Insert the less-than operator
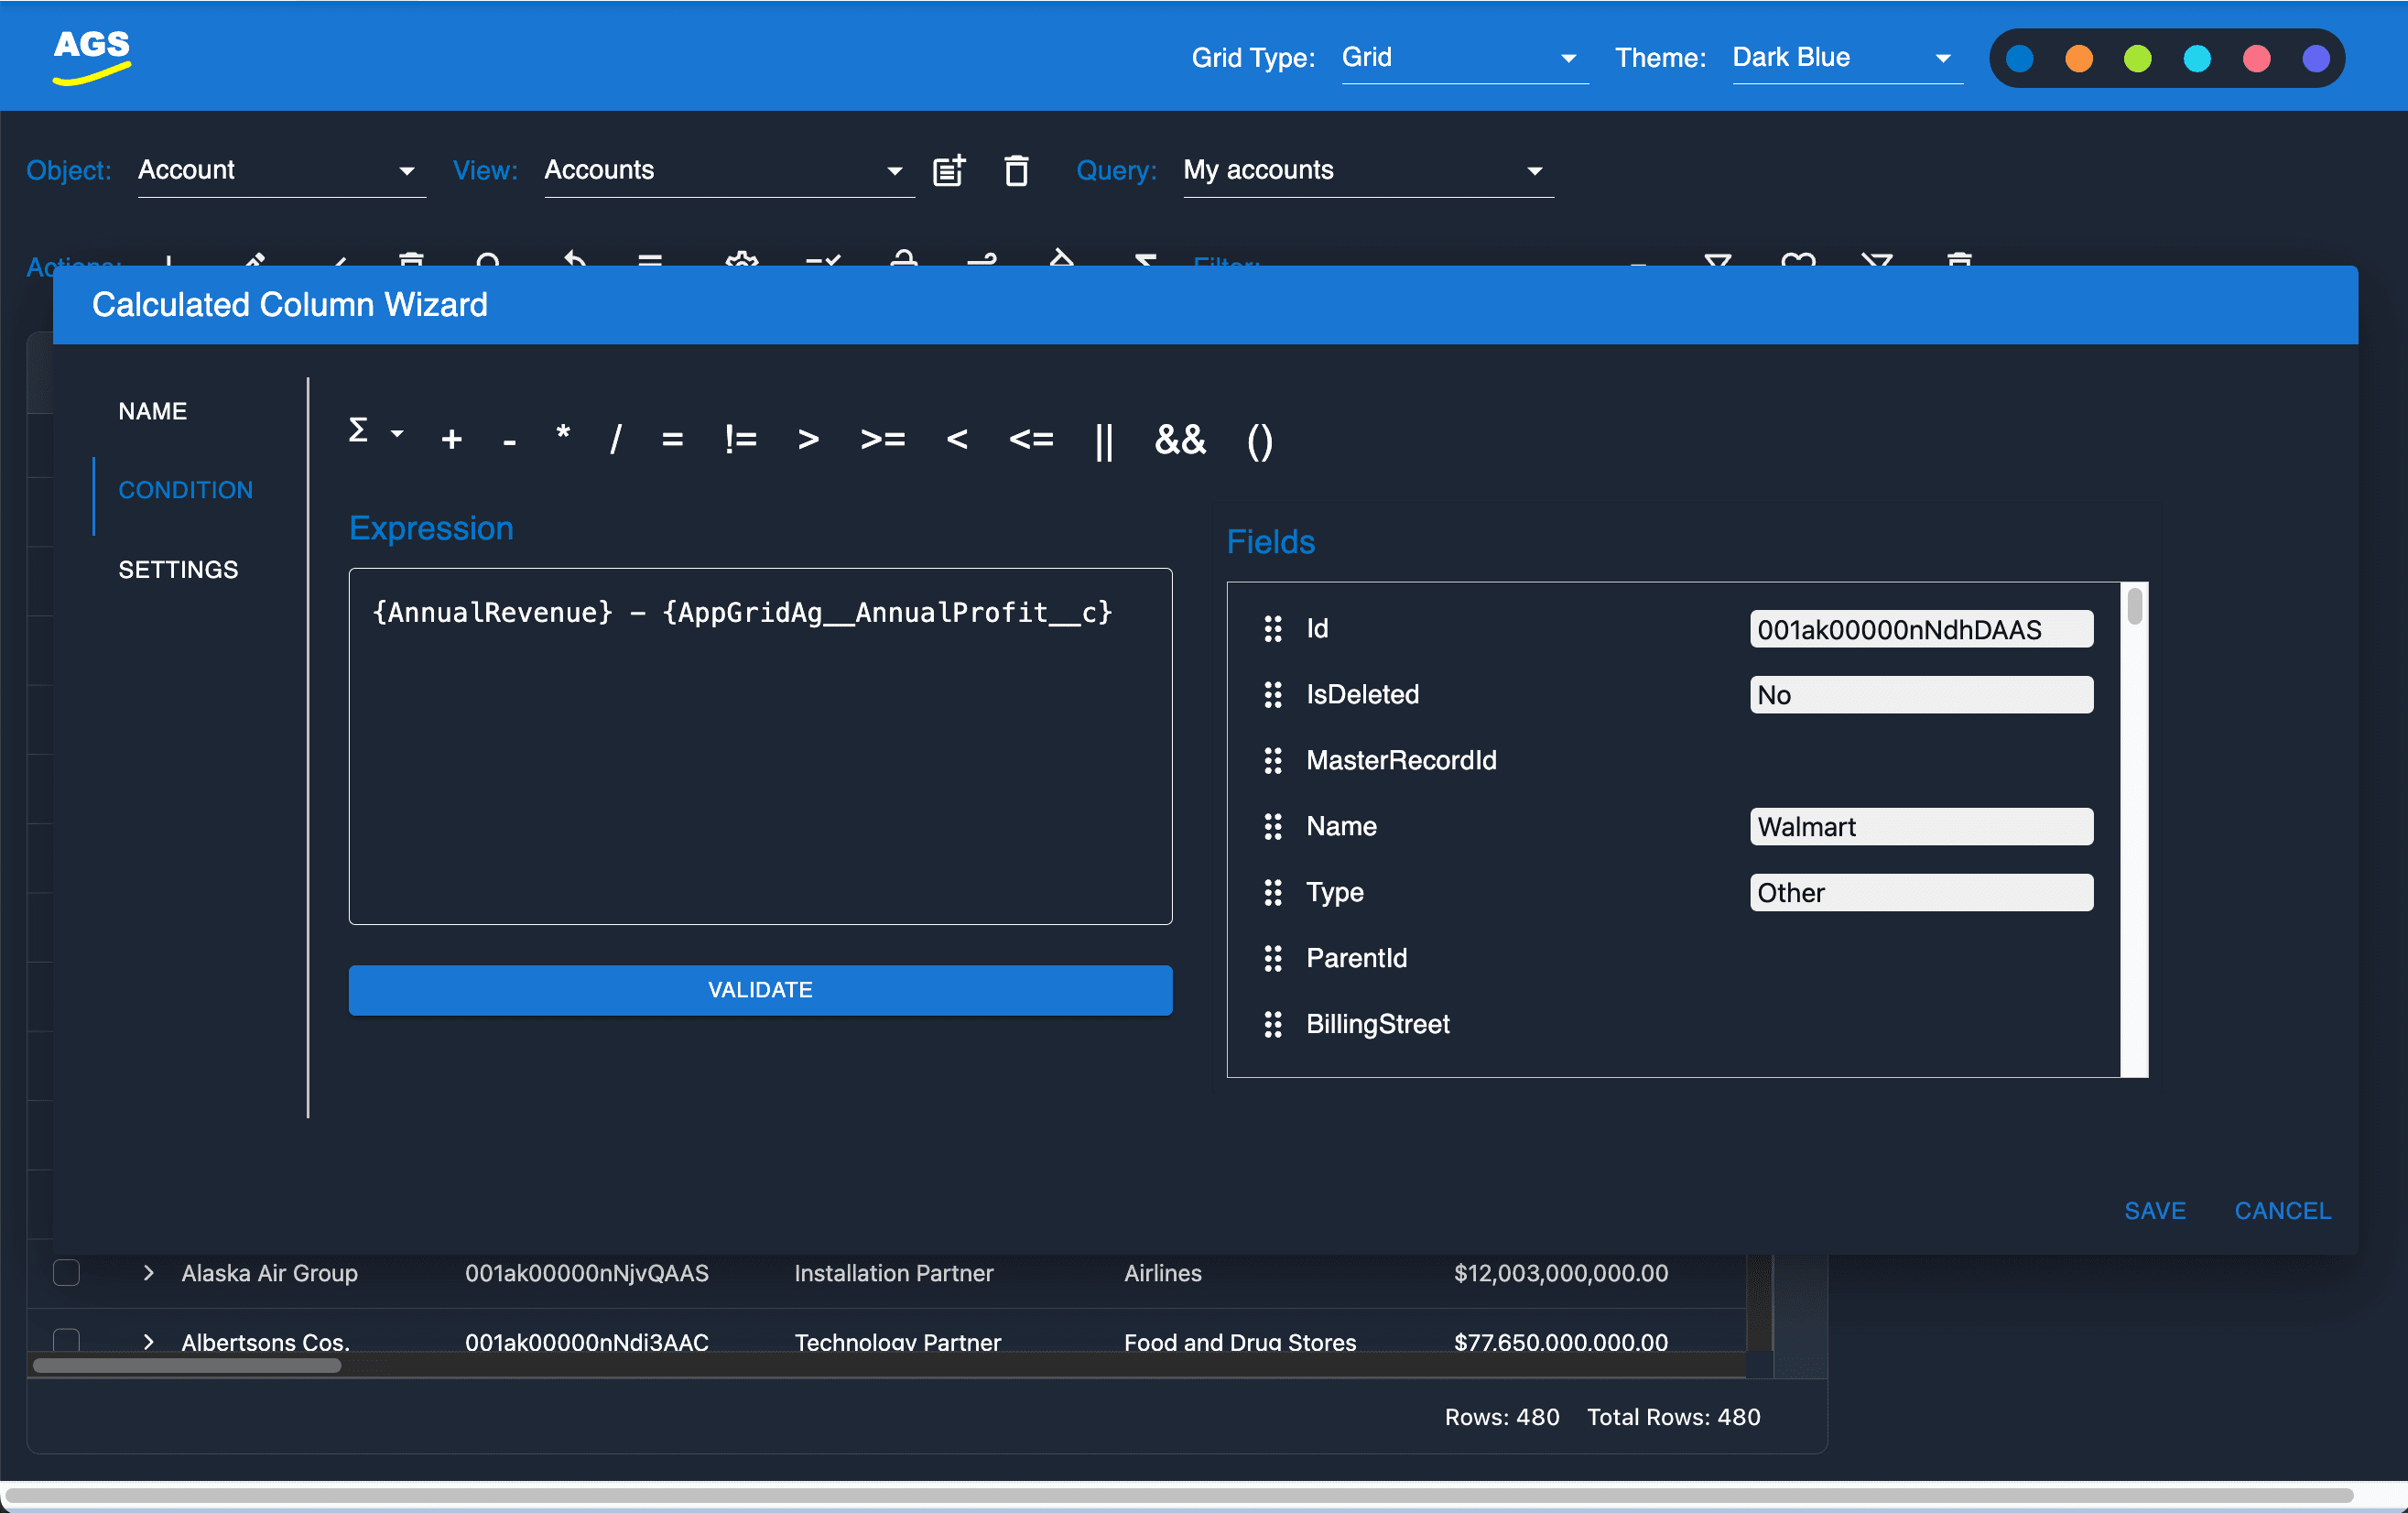 point(956,439)
